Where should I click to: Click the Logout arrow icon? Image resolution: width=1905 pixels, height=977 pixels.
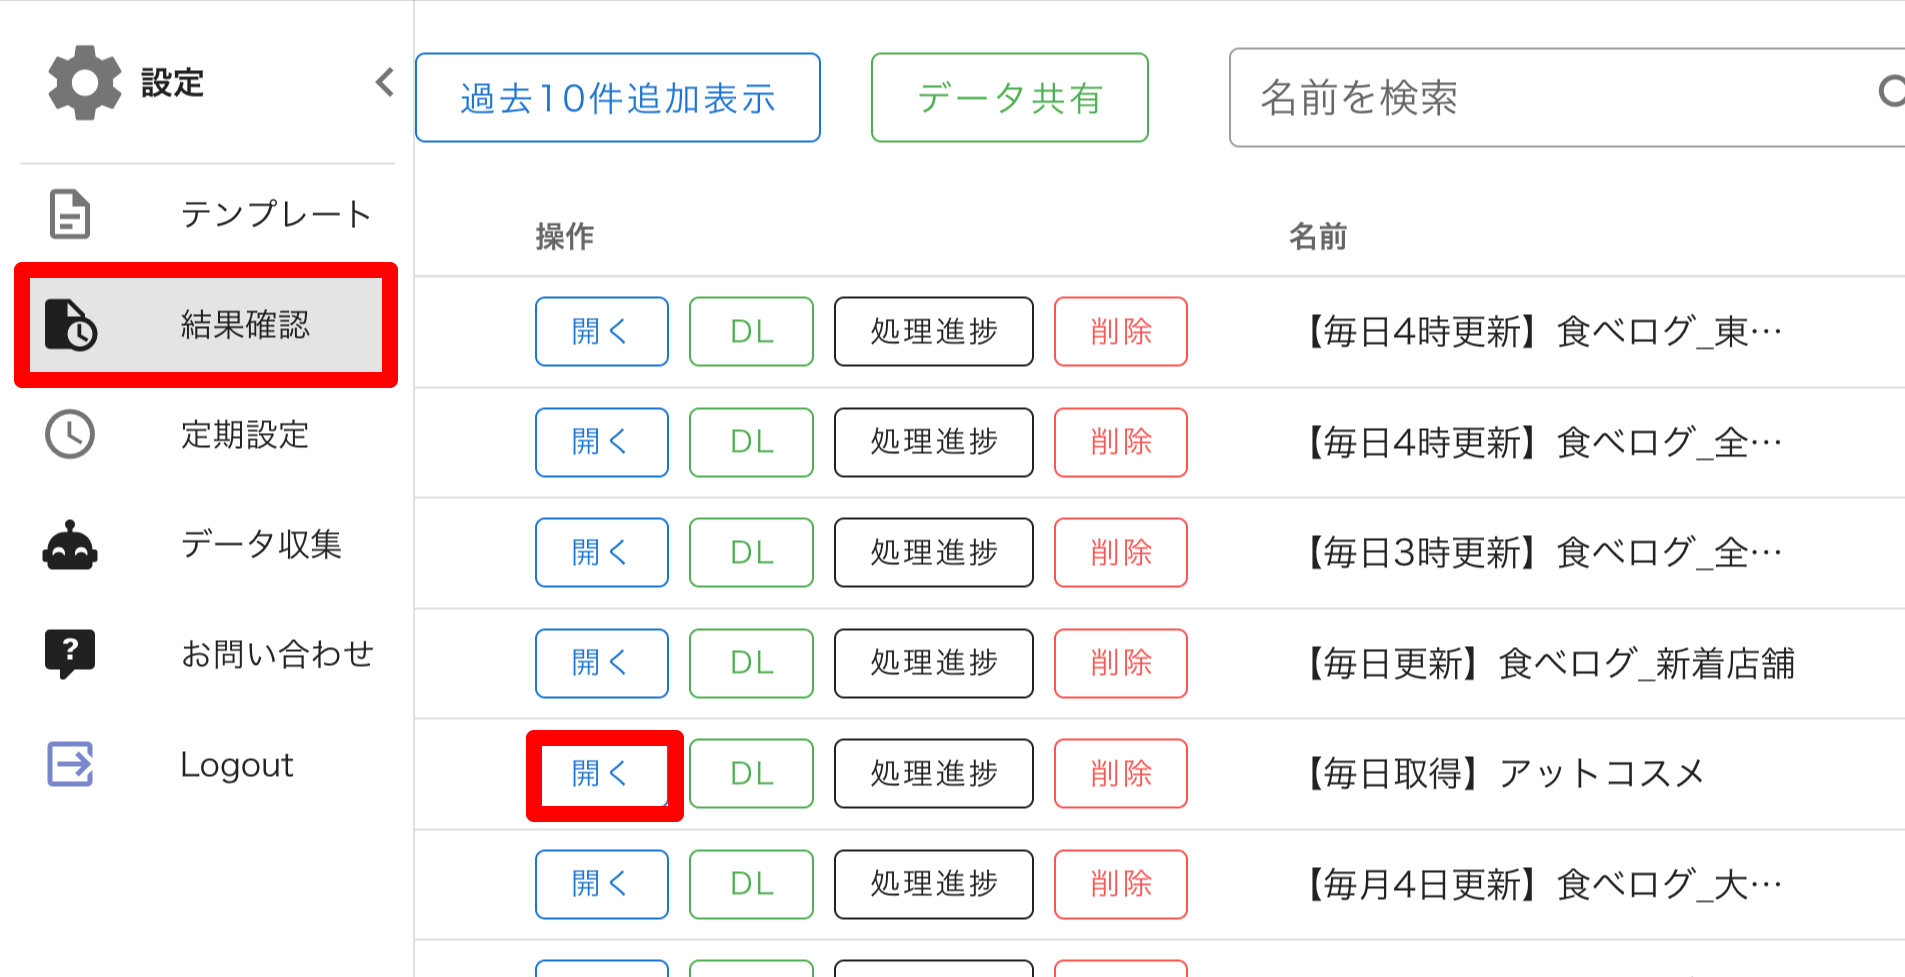[x=70, y=764]
